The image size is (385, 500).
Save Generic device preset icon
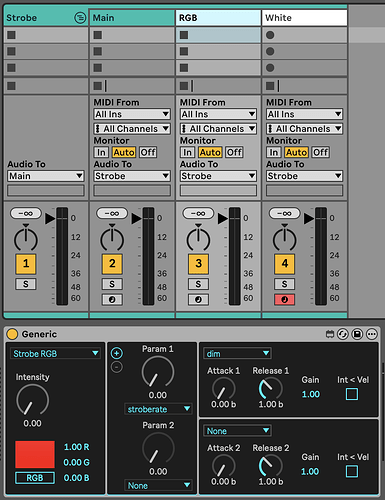[x=357, y=334]
